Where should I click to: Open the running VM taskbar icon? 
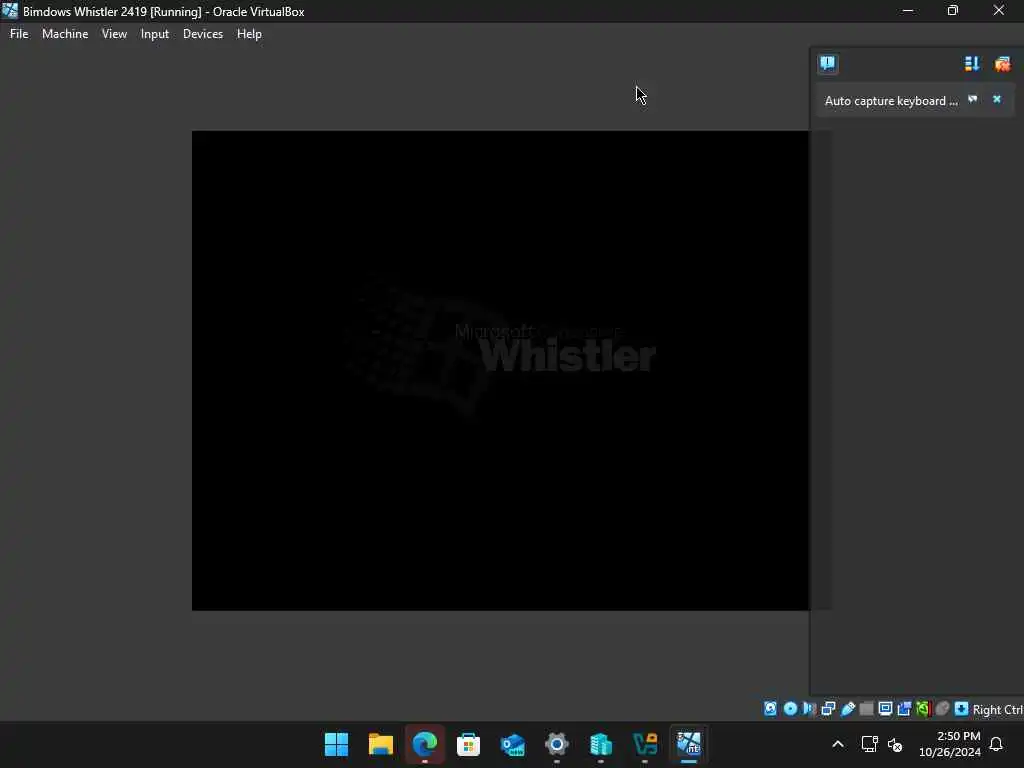[688, 744]
